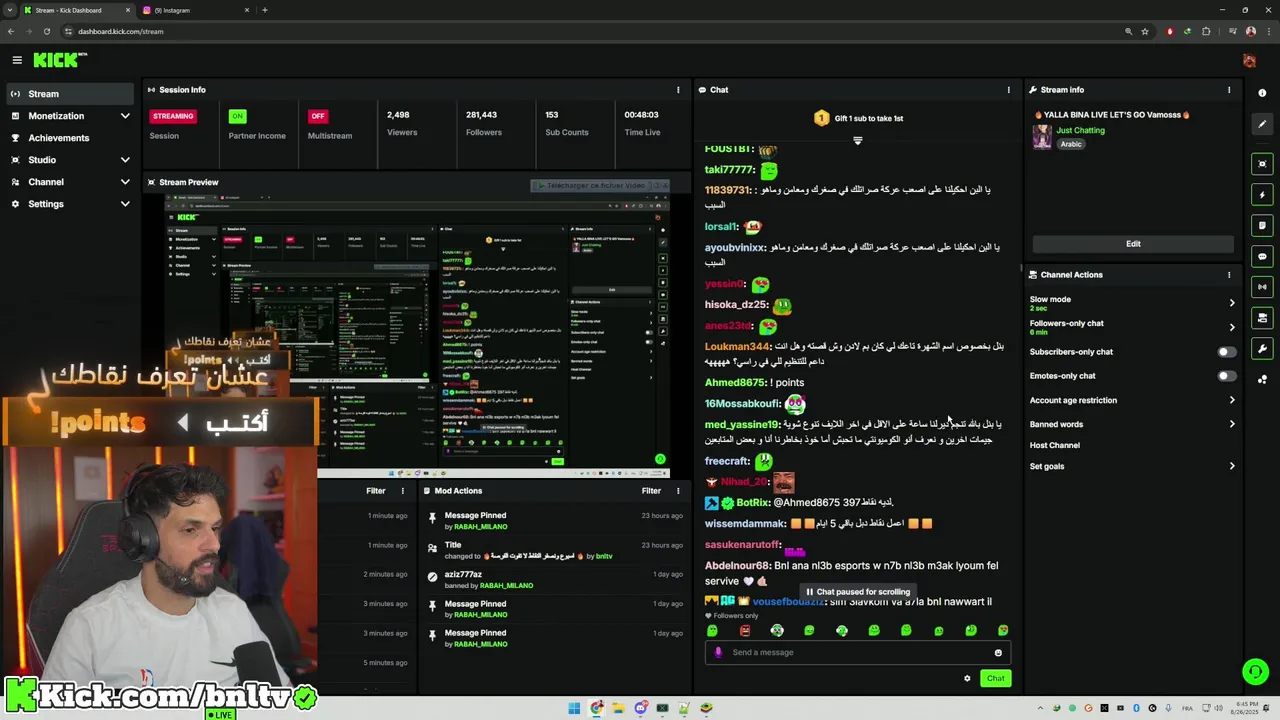Open Slow mode options chevron
This screenshot has width=1280, height=720.
[x=1231, y=303]
